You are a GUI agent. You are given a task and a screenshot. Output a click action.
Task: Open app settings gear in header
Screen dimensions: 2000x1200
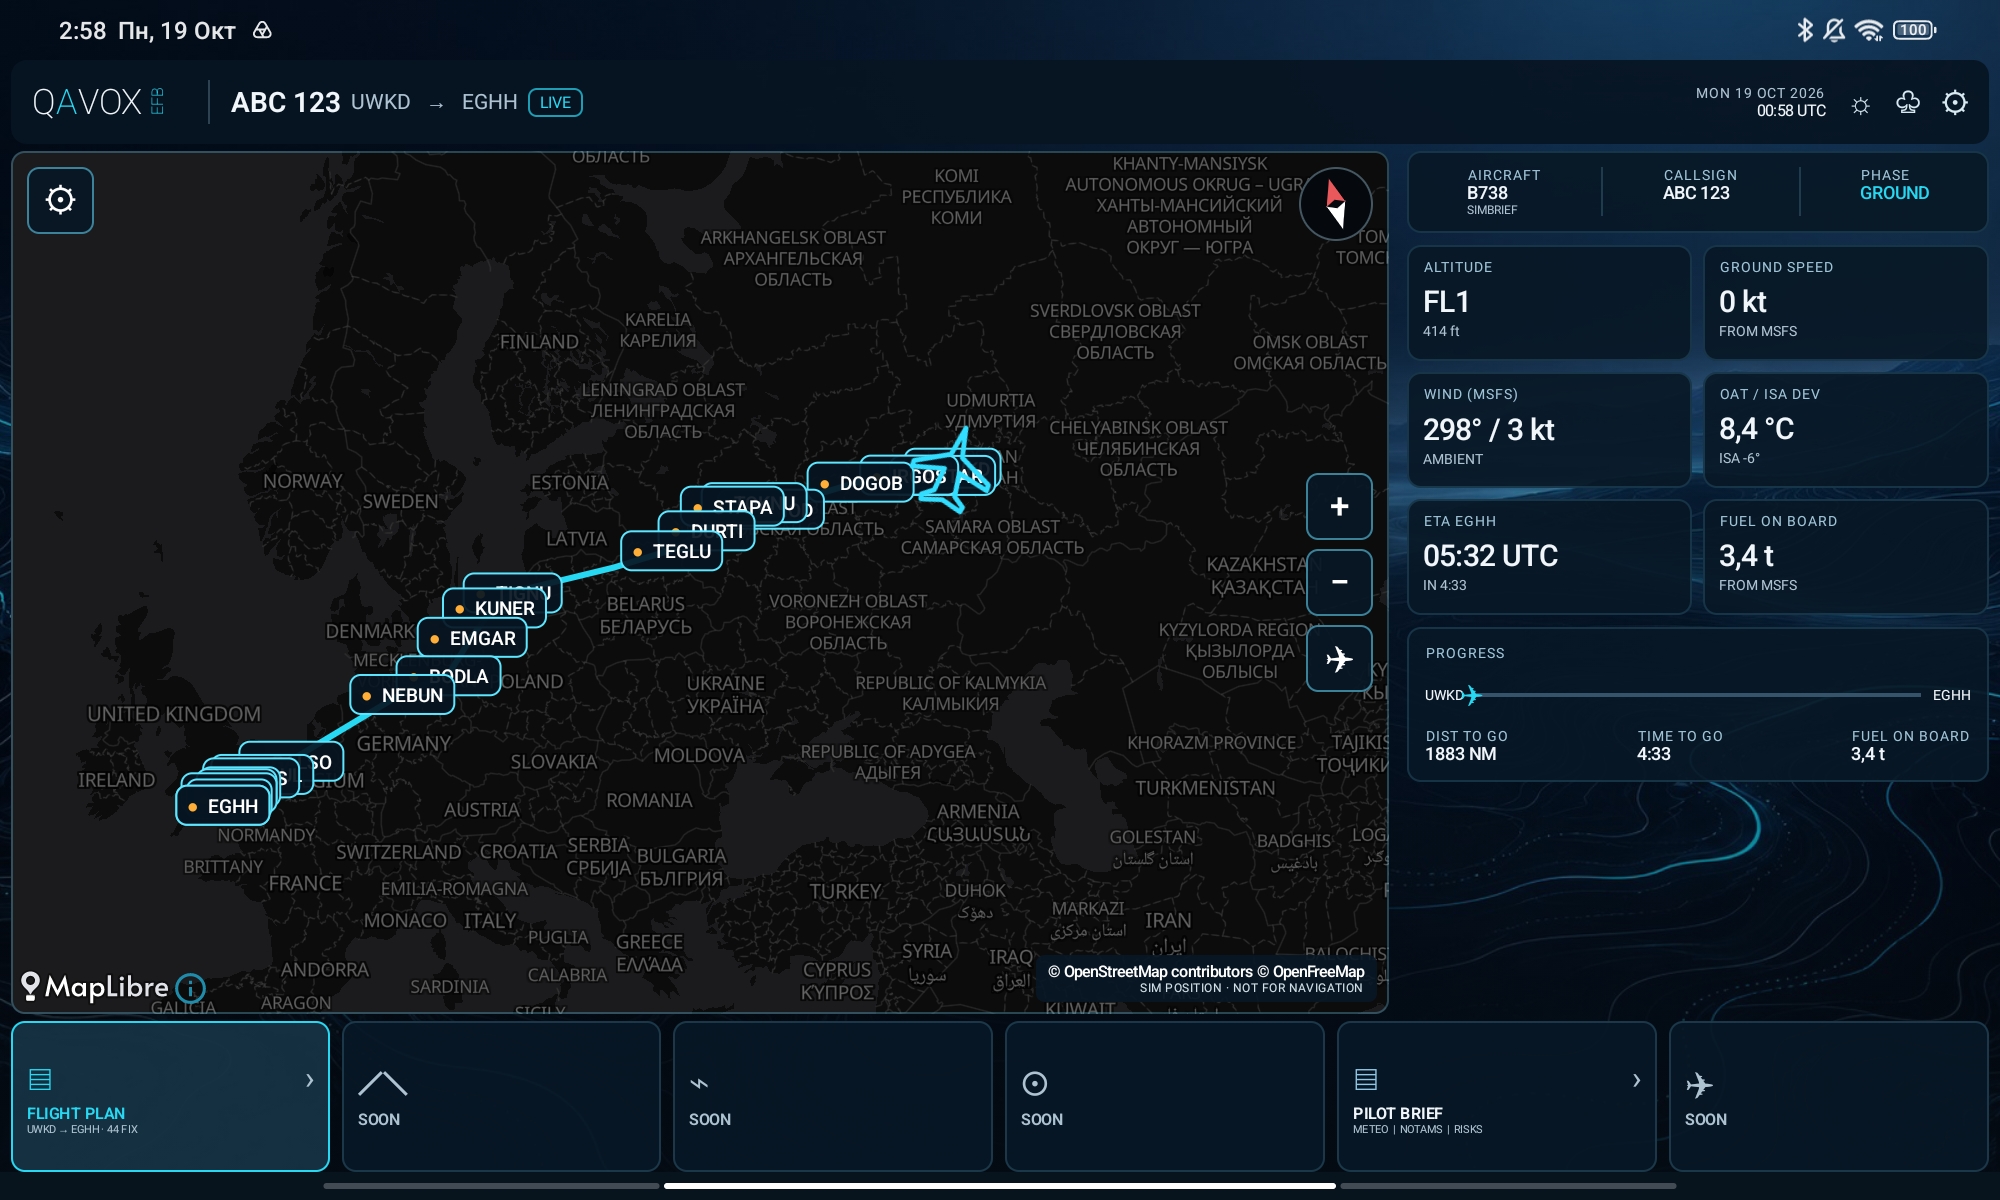[1955, 103]
